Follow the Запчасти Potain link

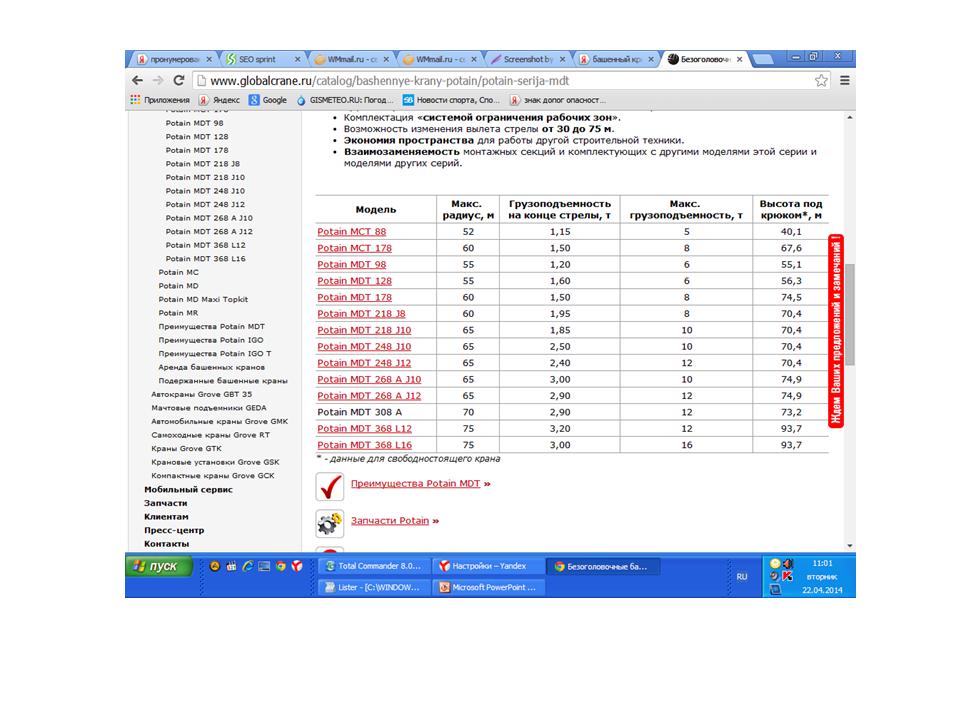pyautogui.click(x=390, y=521)
